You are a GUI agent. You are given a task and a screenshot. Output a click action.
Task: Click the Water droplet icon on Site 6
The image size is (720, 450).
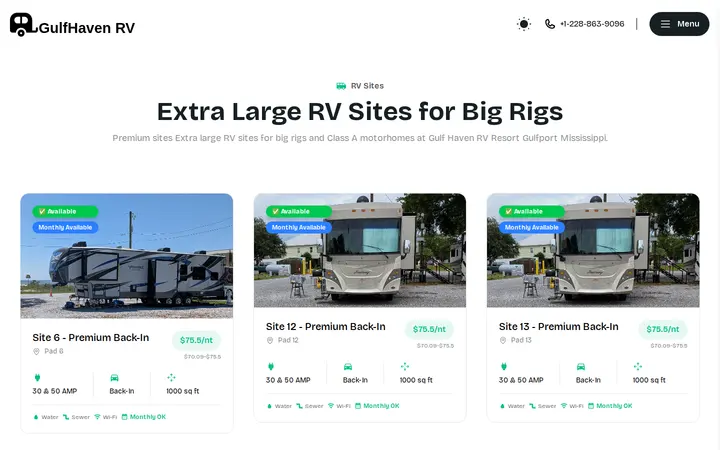pos(36,417)
